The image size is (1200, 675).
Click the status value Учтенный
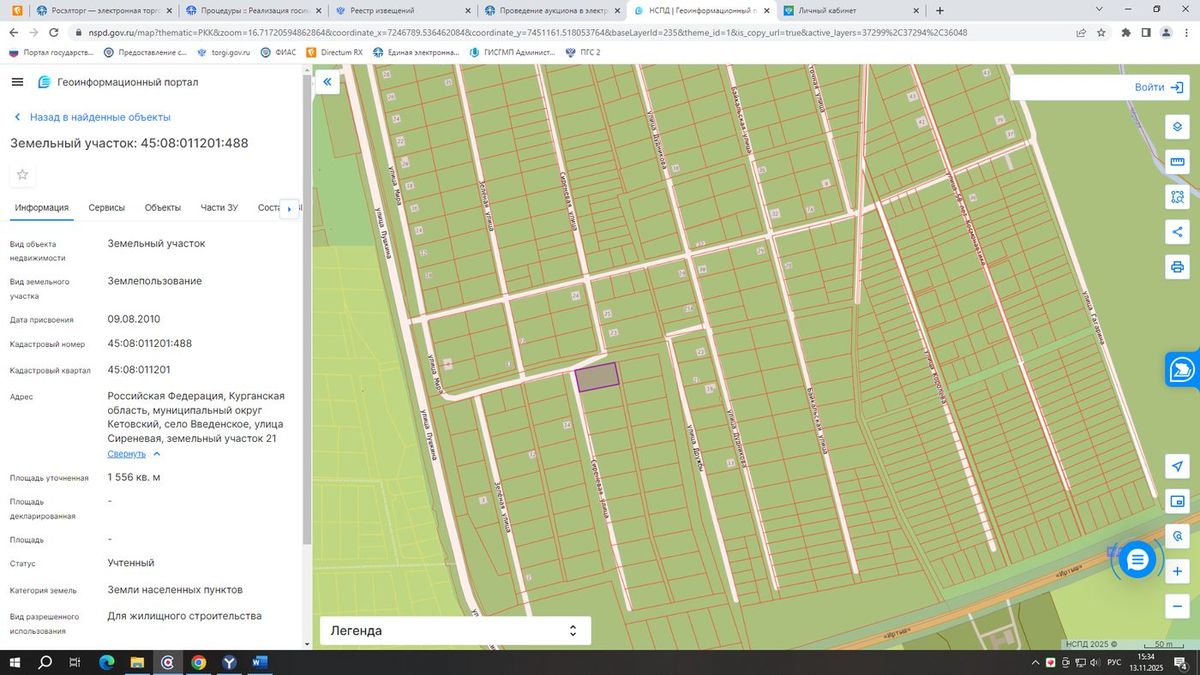[131, 563]
